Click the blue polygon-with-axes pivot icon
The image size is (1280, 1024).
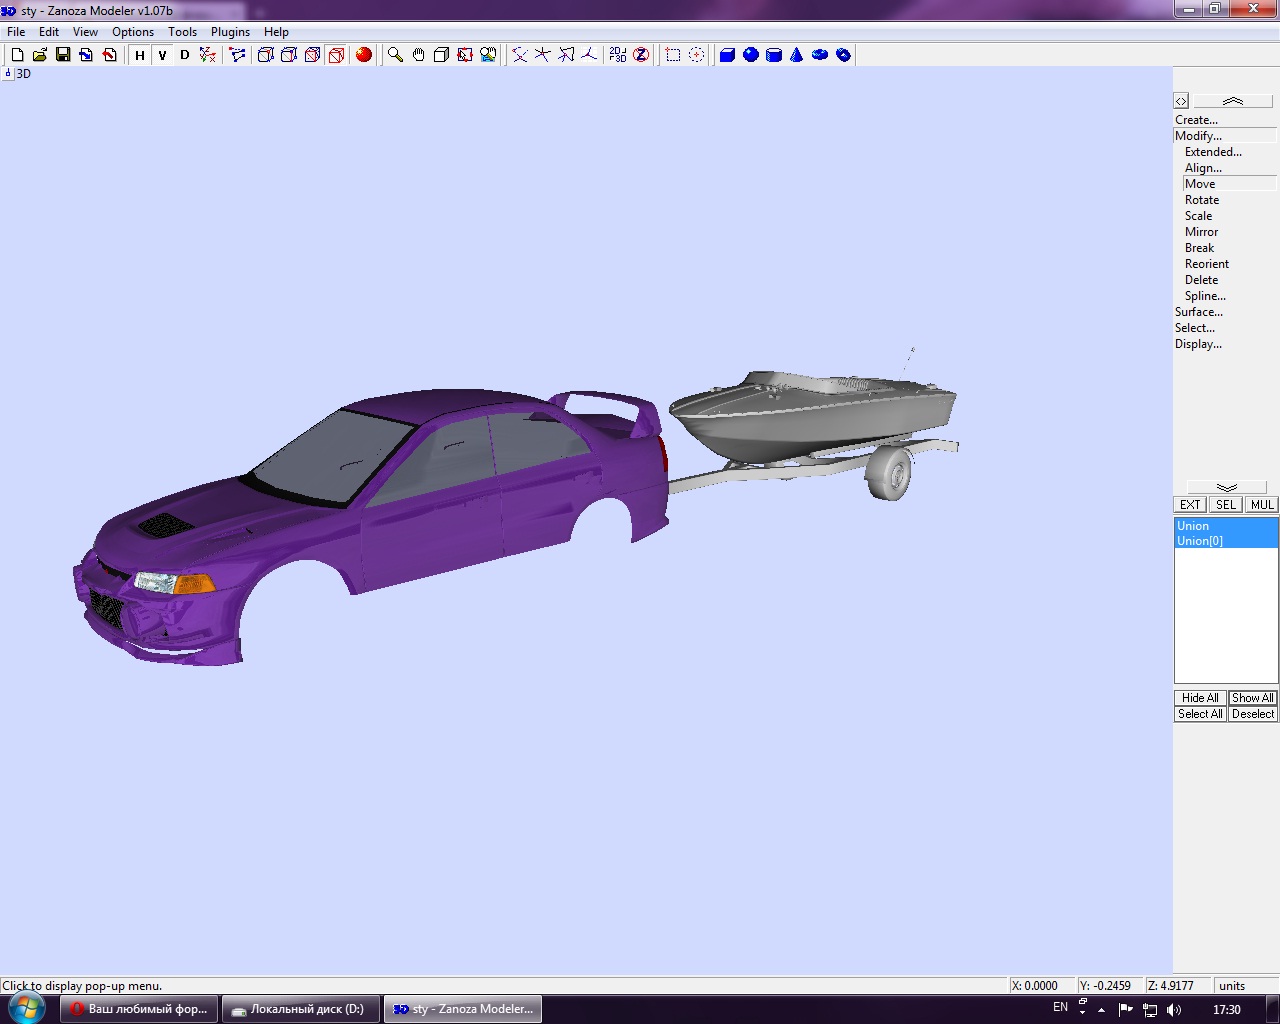pos(566,55)
